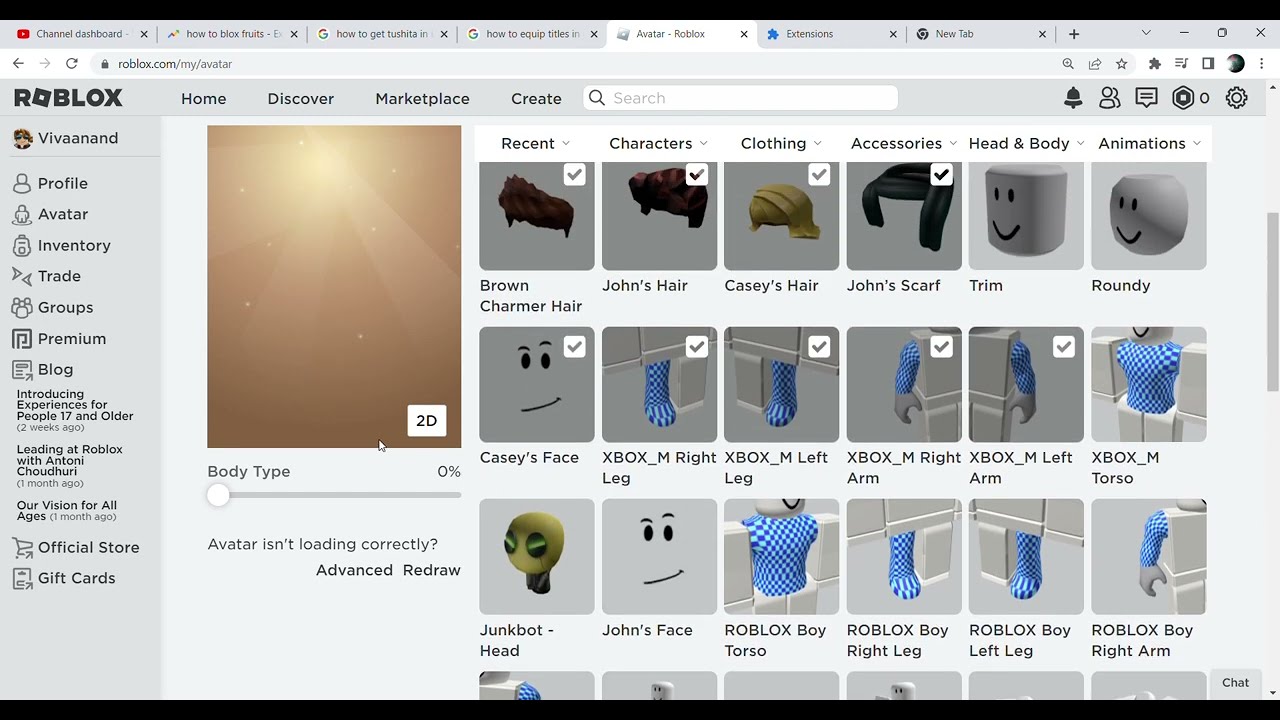This screenshot has height=720, width=1280.
Task: Go to Discover in top navigation
Action: 301,98
